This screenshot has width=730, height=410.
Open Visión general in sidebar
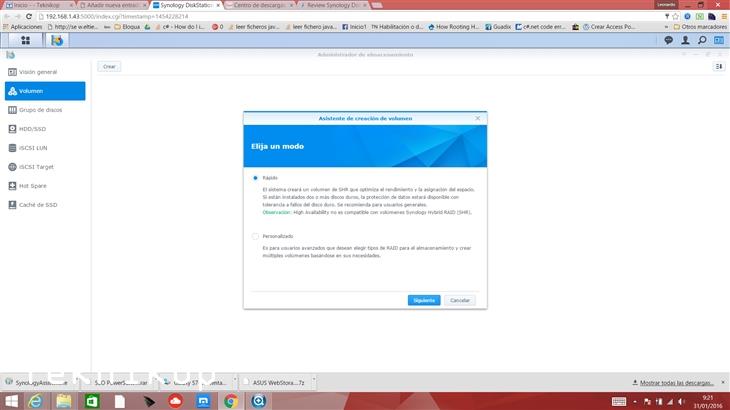tap(40, 72)
